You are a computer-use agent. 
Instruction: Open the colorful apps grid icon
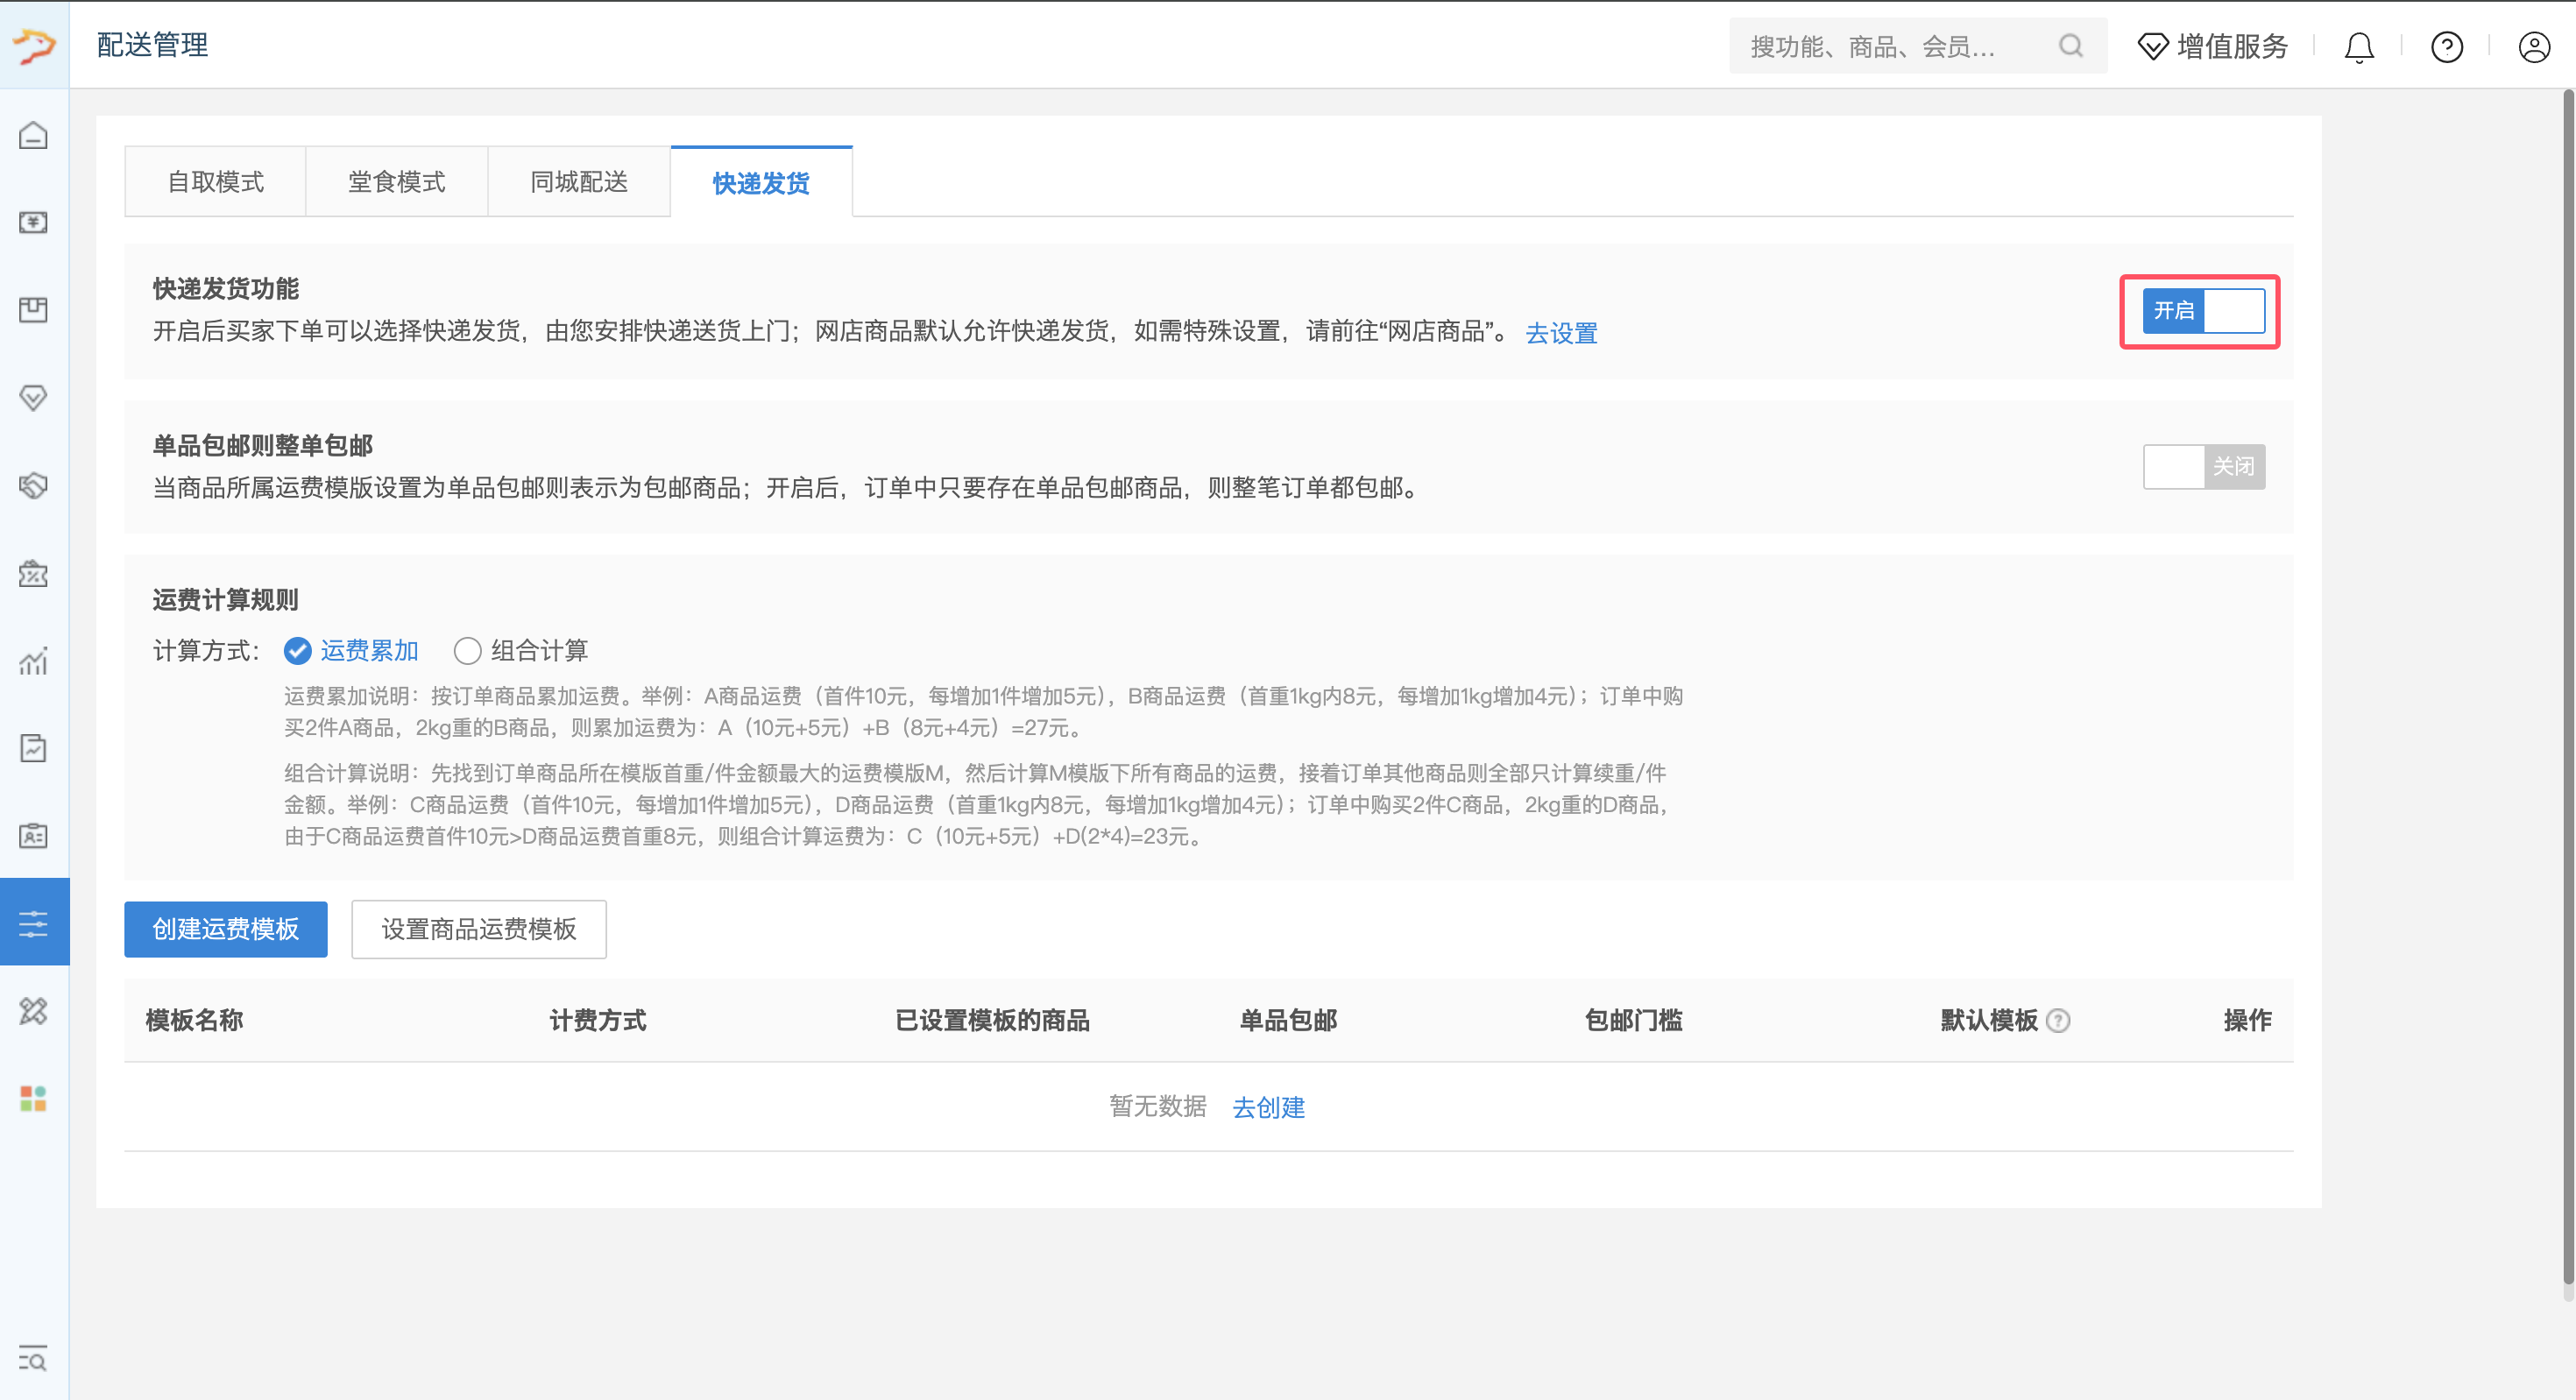(33, 1099)
